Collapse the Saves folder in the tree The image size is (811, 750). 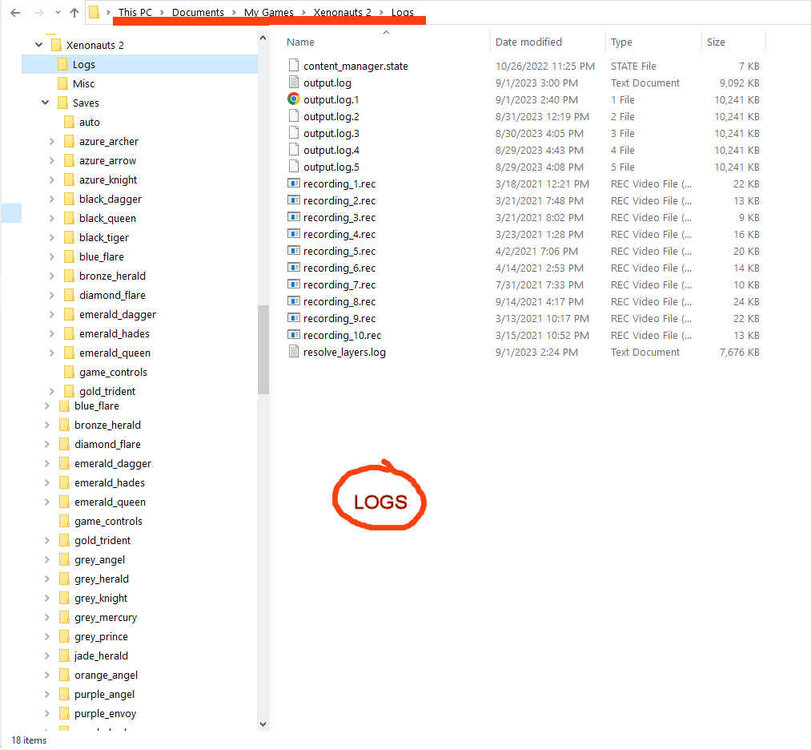(46, 102)
